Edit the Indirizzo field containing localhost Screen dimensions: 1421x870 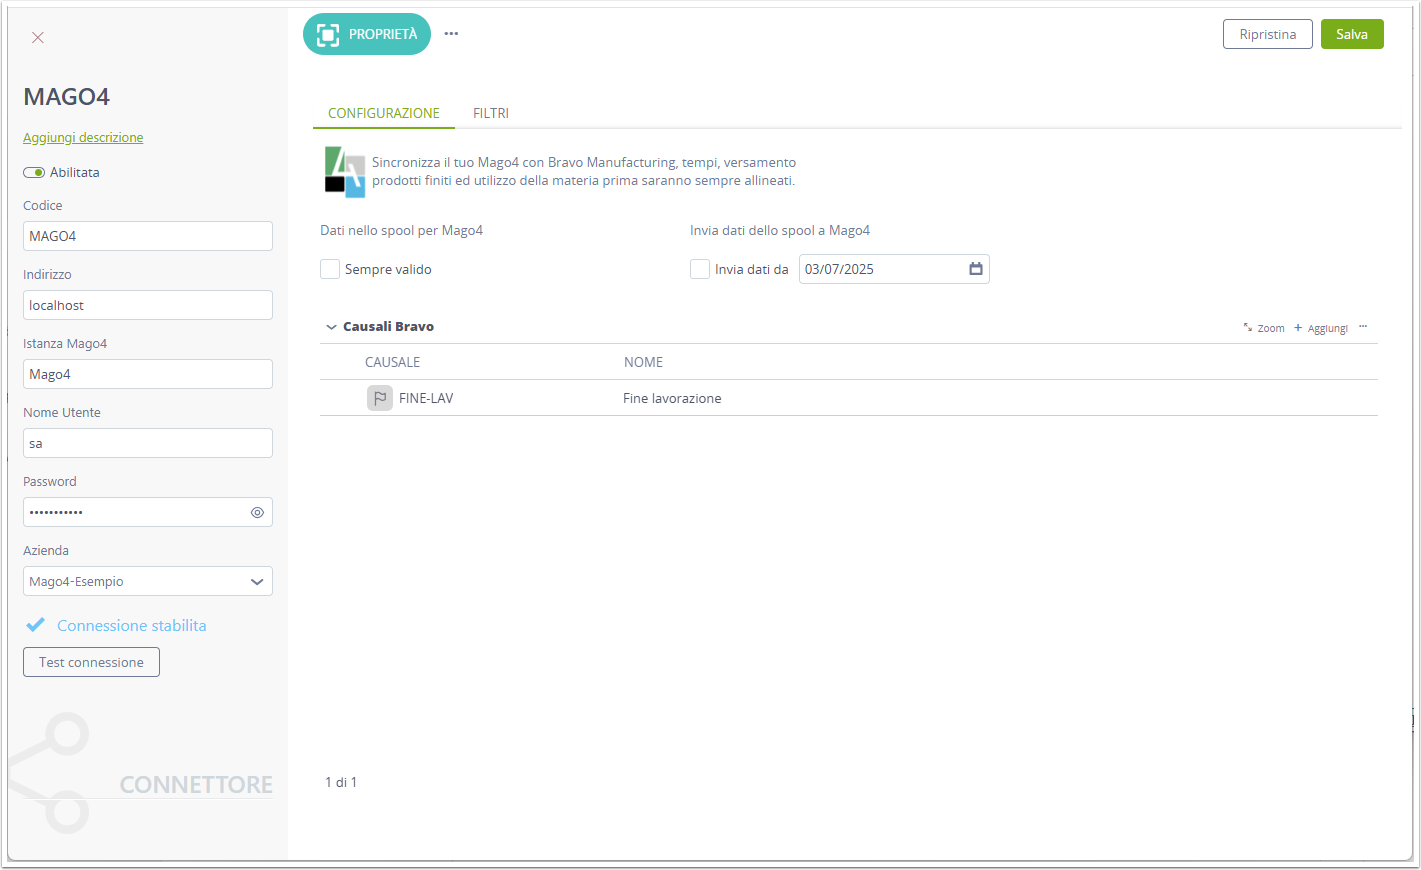[148, 305]
